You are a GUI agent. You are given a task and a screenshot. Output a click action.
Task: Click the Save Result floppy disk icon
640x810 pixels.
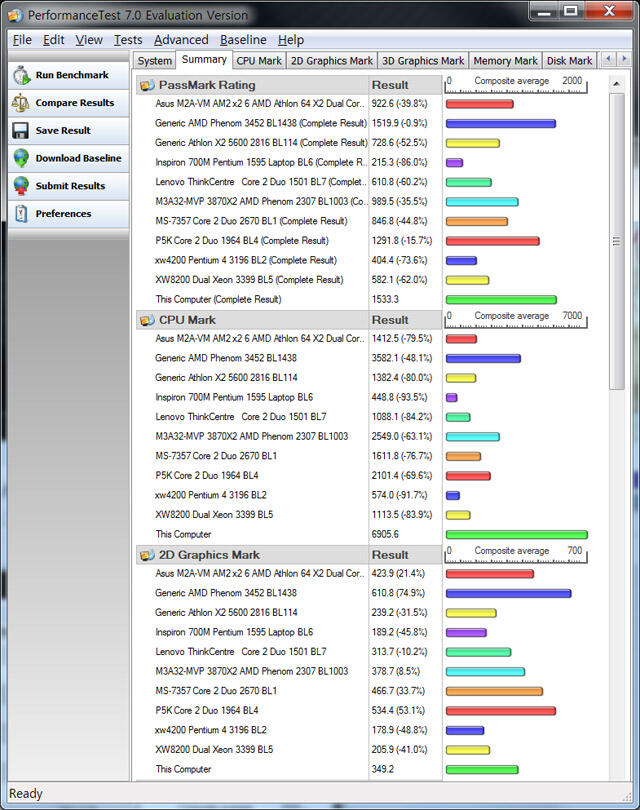21,131
